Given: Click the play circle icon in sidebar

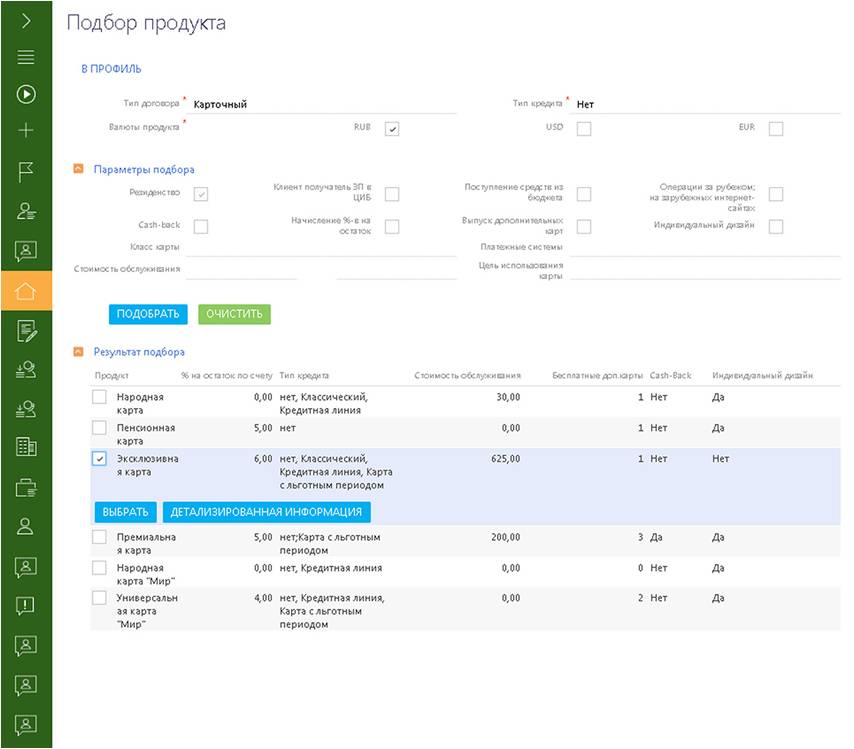Looking at the screenshot, I should [x=26, y=94].
